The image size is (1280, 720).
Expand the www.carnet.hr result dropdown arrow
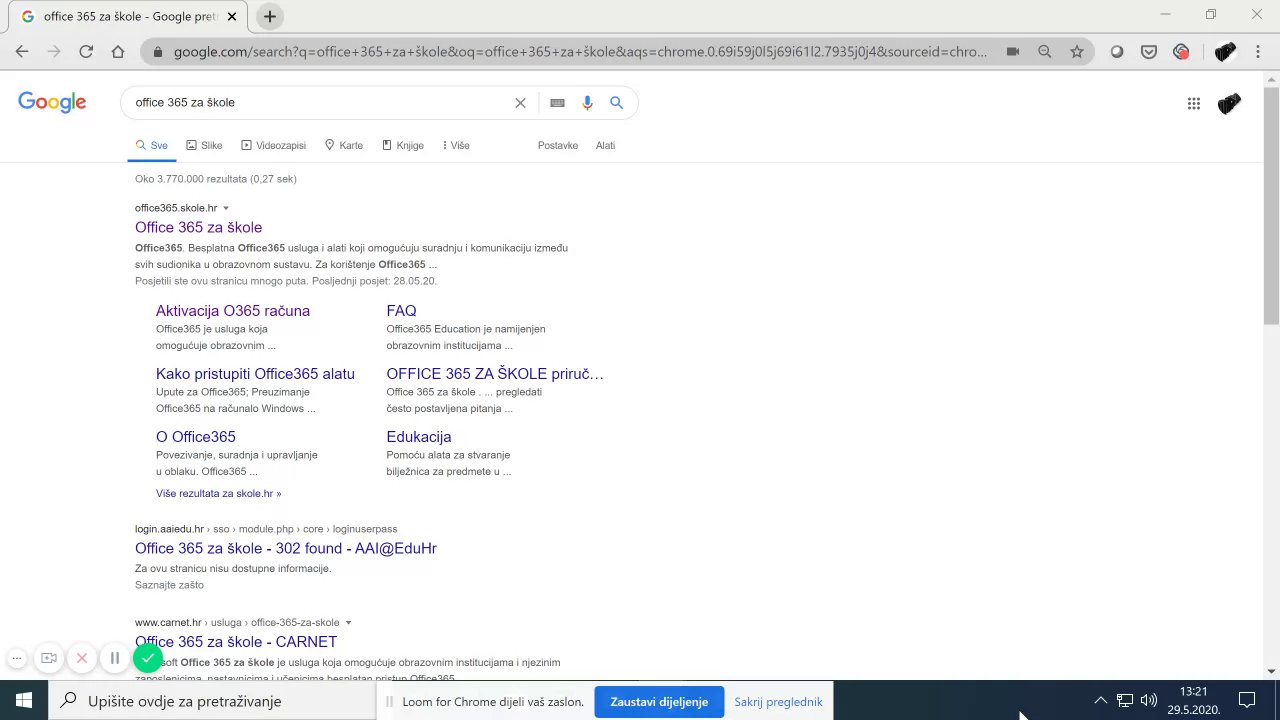(348, 623)
